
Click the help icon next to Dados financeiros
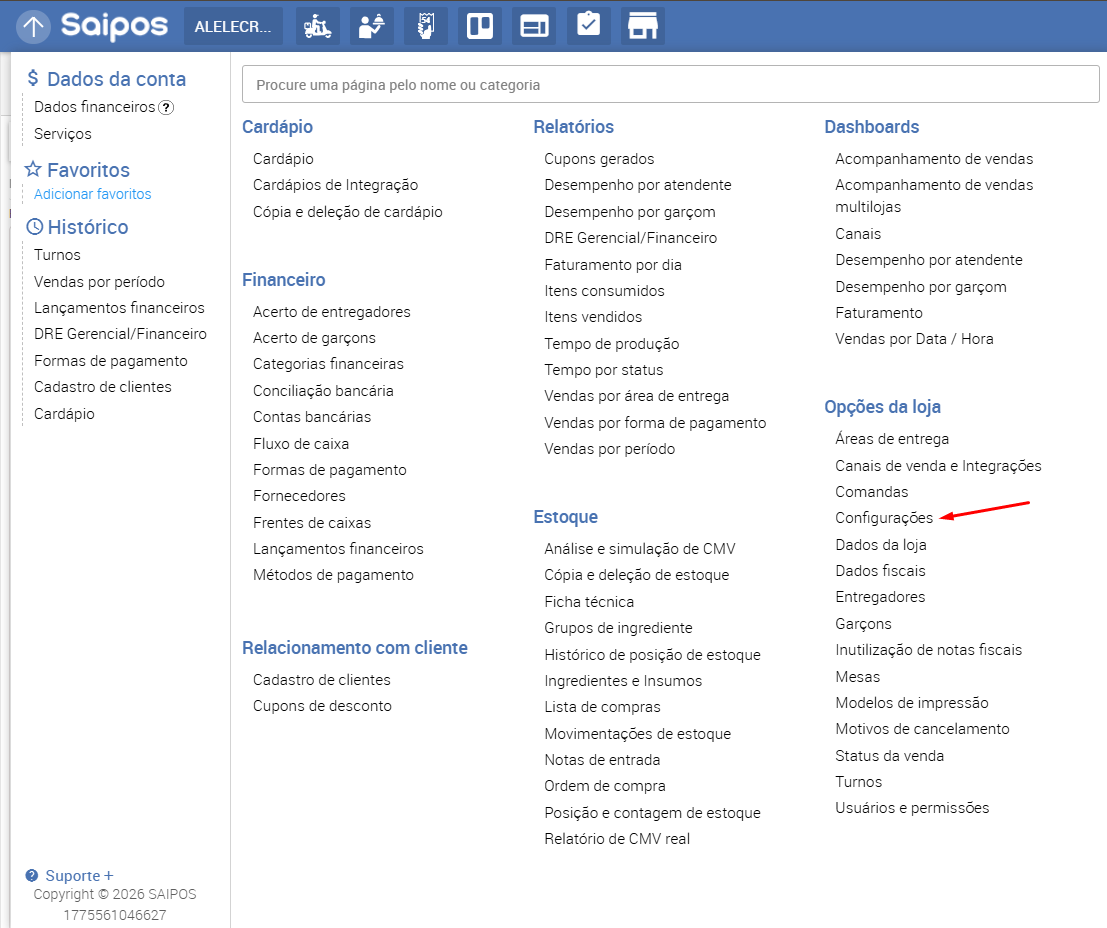[166, 107]
